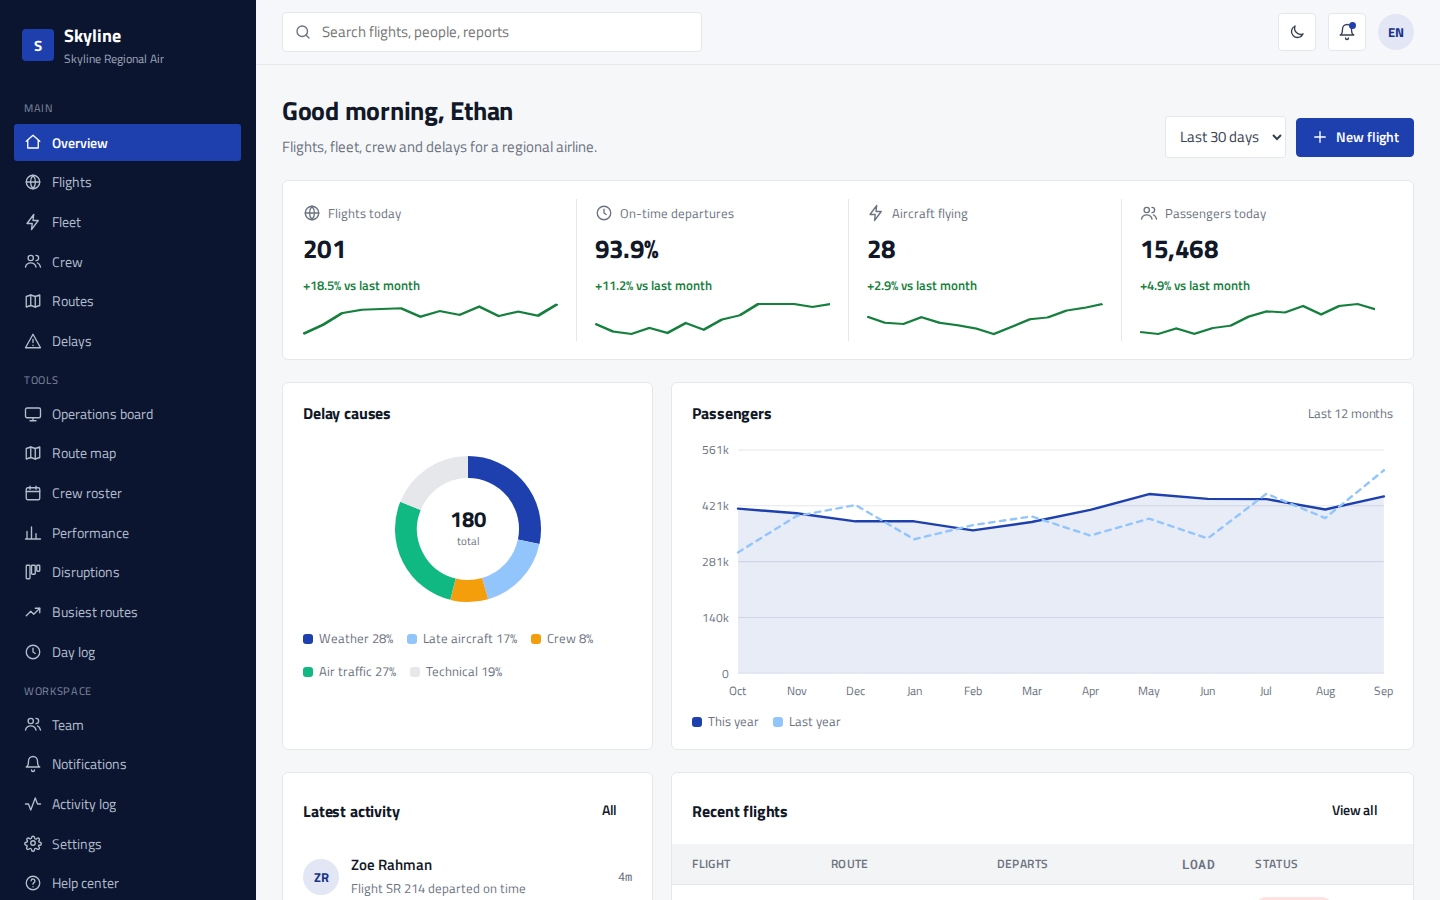Sort by the STATUS column header
The height and width of the screenshot is (900, 1440).
1276,864
